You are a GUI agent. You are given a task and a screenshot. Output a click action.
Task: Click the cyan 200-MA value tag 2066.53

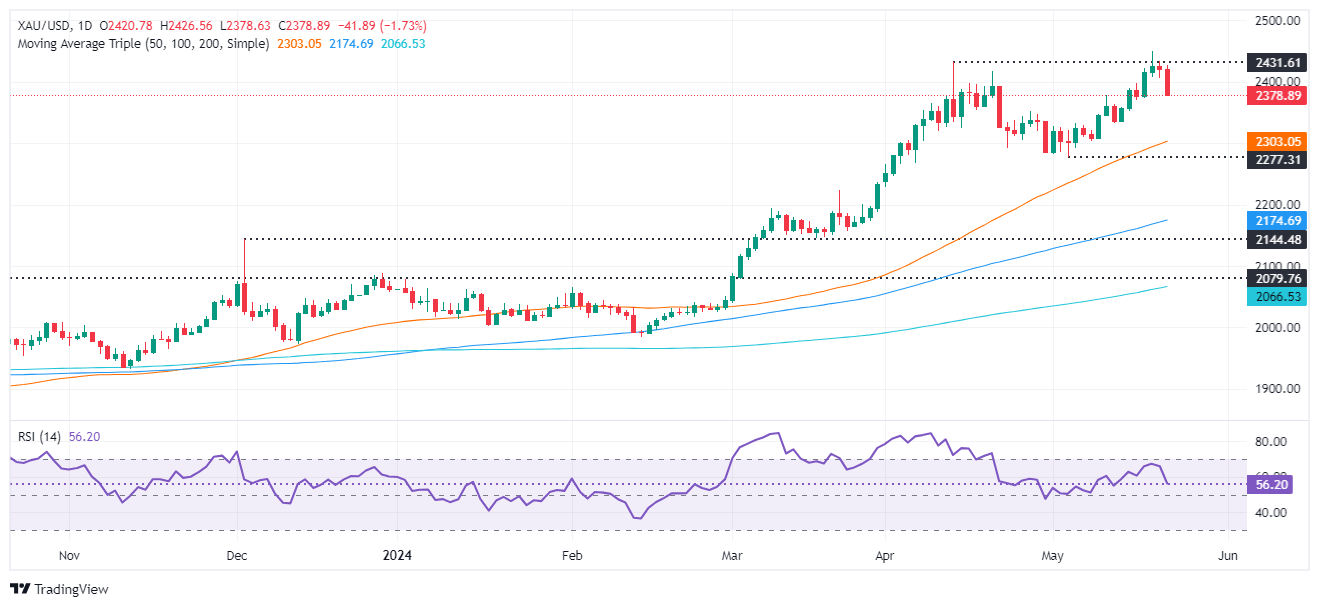pyautogui.click(x=1273, y=297)
